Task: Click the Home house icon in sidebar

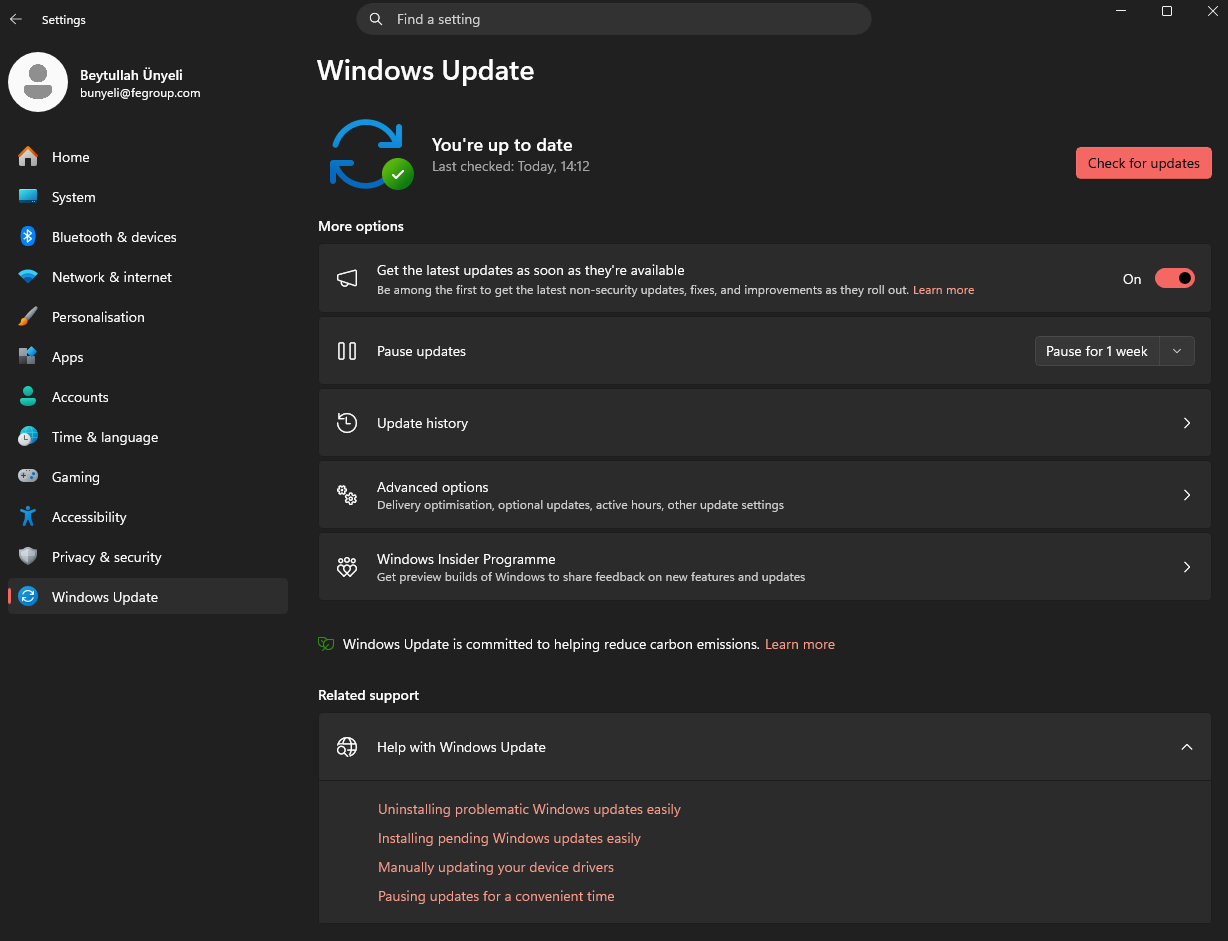Action: (x=28, y=157)
